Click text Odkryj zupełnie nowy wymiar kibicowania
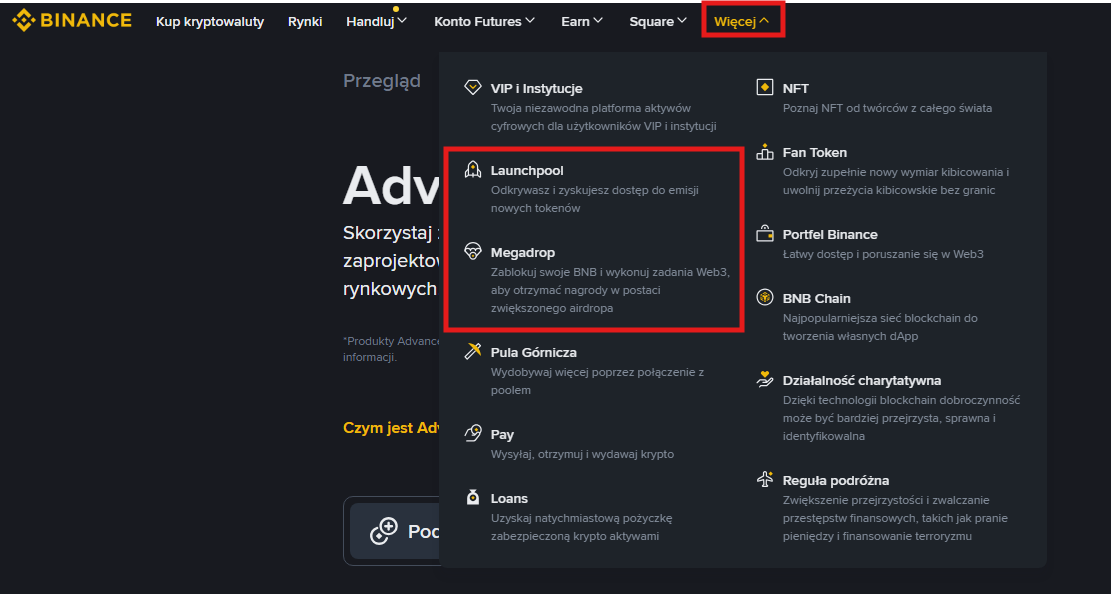This screenshot has width=1111, height=594. [896, 181]
